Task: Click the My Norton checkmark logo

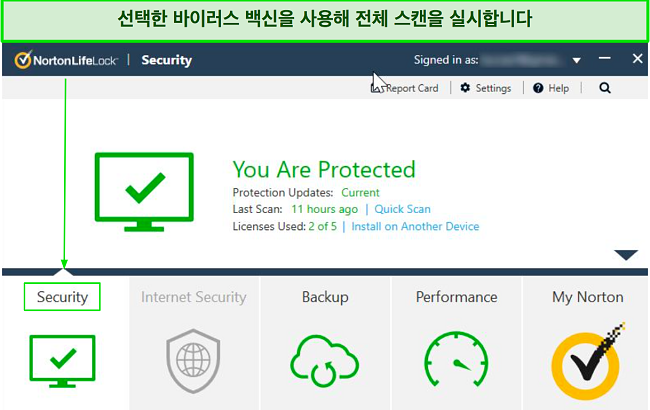Action: click(x=587, y=361)
